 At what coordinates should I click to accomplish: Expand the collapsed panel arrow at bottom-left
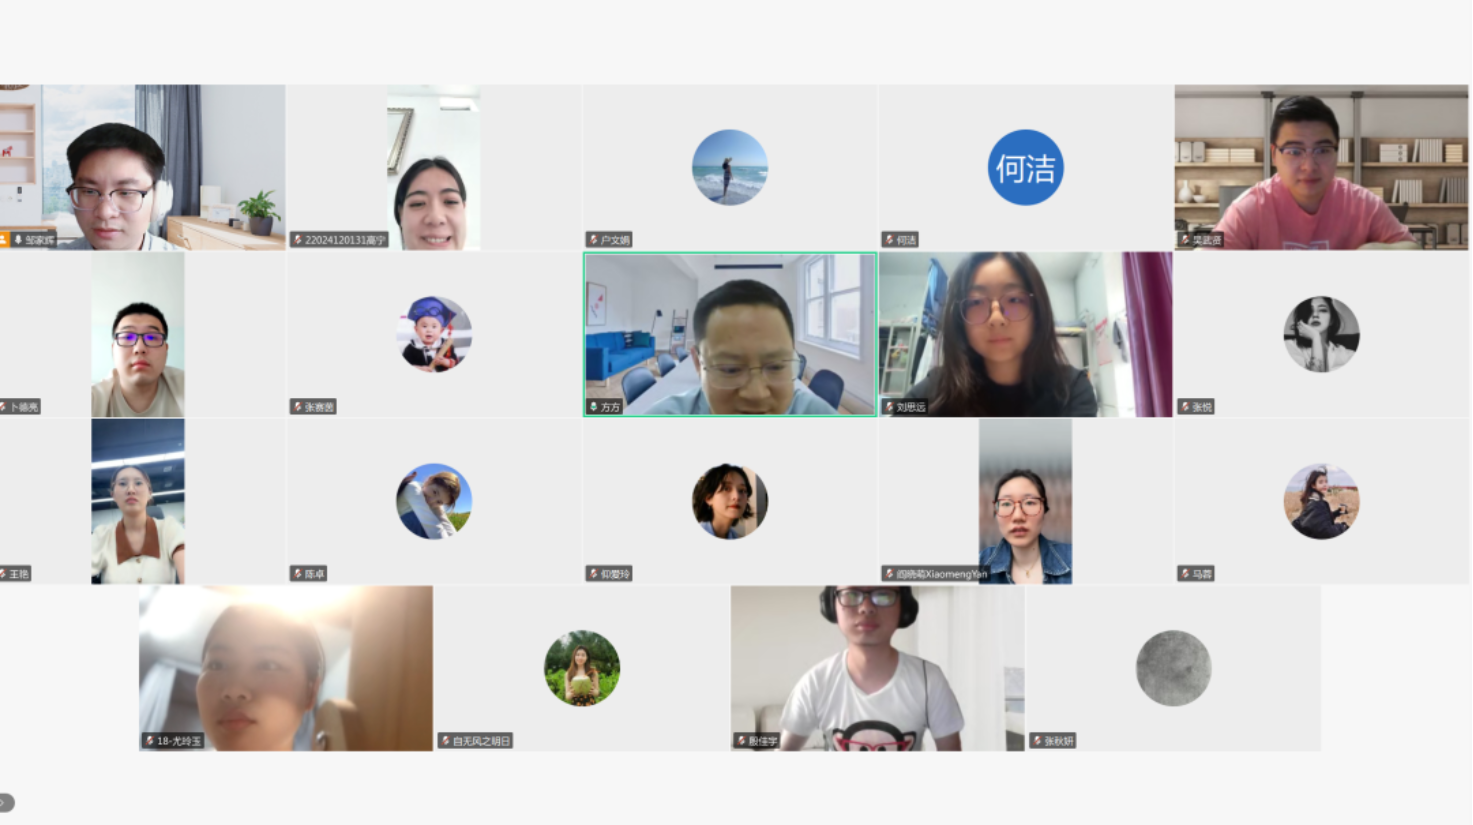[x=6, y=802]
